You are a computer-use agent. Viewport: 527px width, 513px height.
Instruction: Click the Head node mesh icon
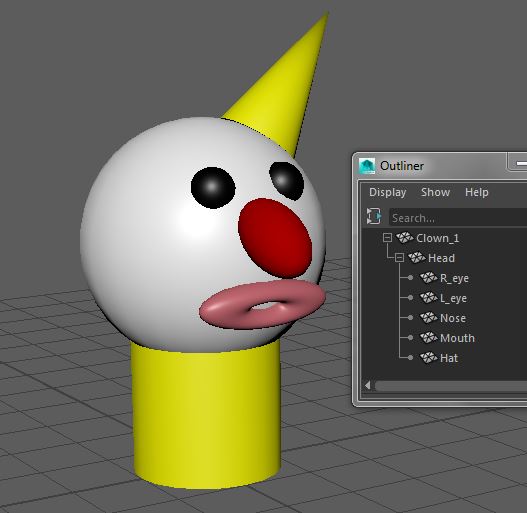(x=416, y=258)
